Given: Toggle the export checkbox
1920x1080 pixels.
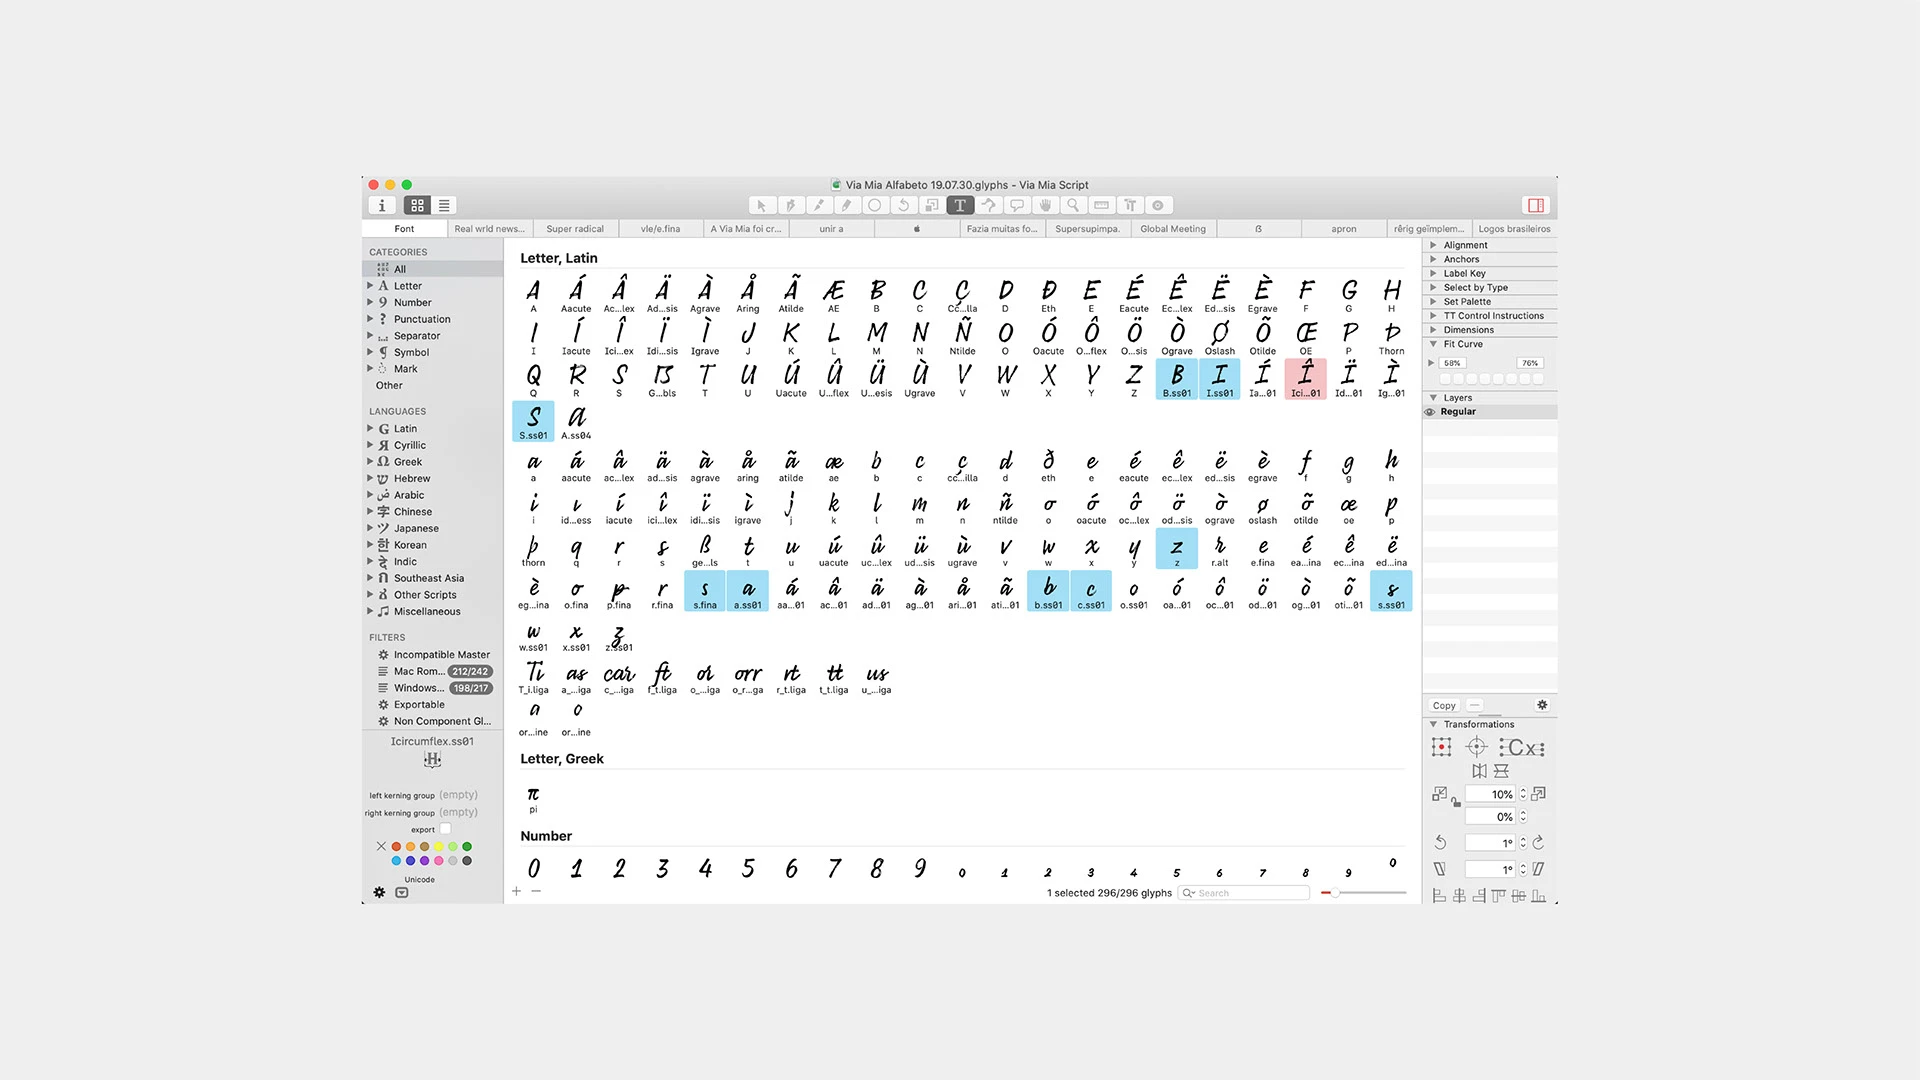Looking at the screenshot, I should click(446, 829).
